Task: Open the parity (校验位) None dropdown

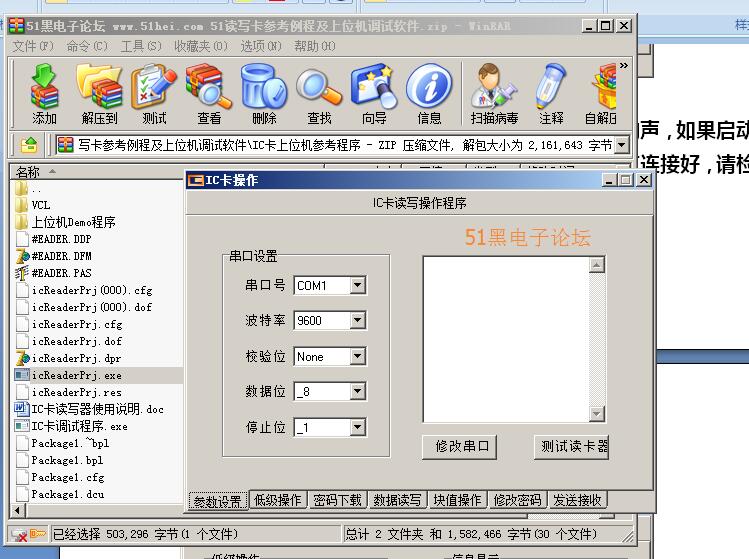Action: click(357, 356)
